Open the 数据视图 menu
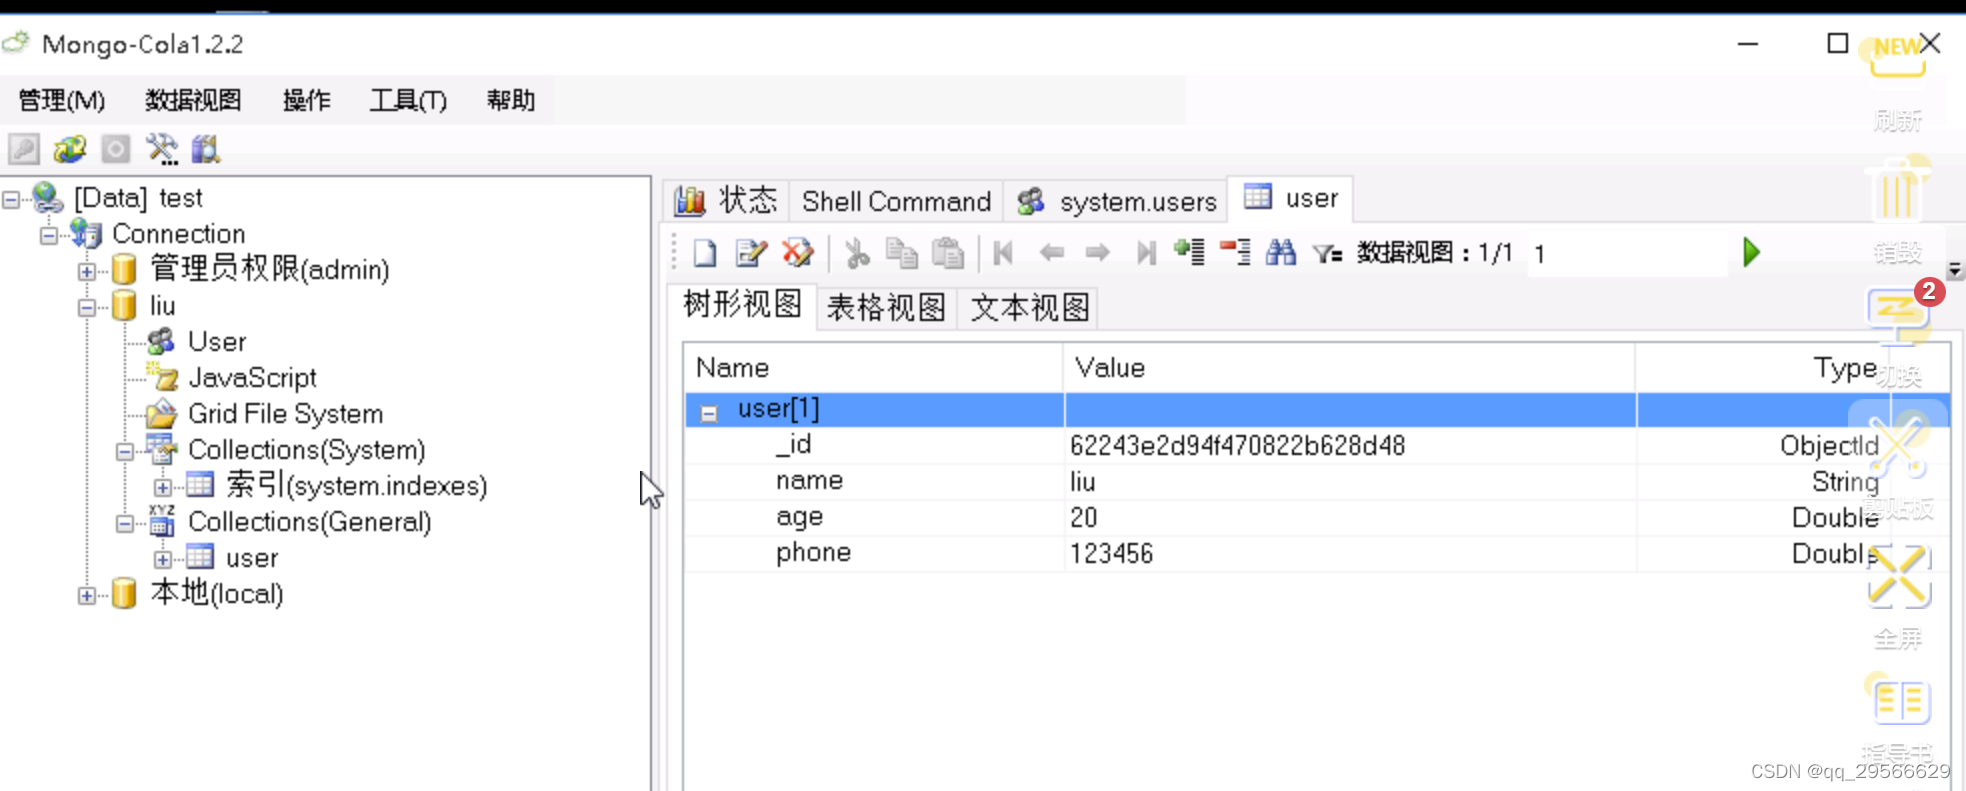Image resolution: width=1966 pixels, height=791 pixels. tap(193, 100)
